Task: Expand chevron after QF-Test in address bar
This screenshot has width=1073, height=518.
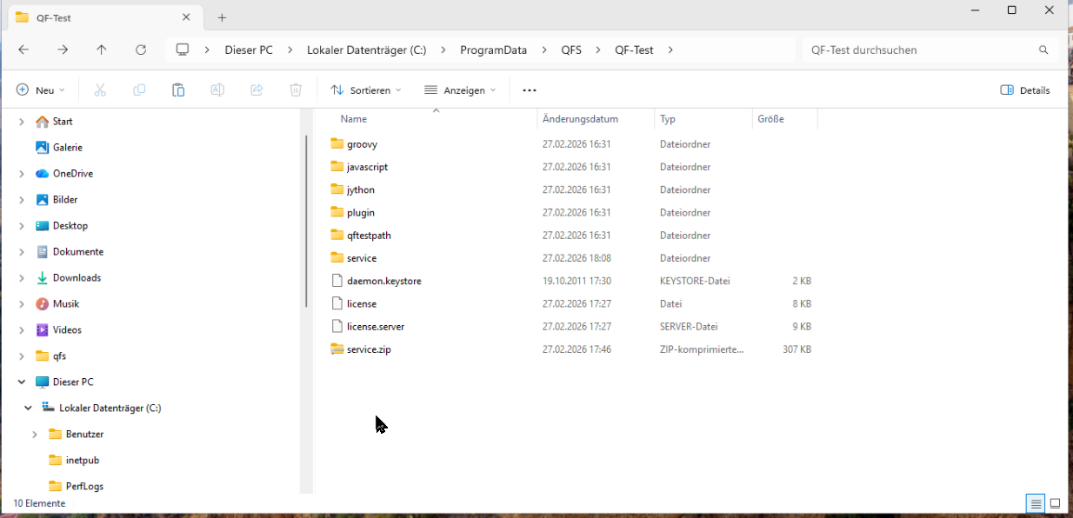Action: click(x=670, y=50)
